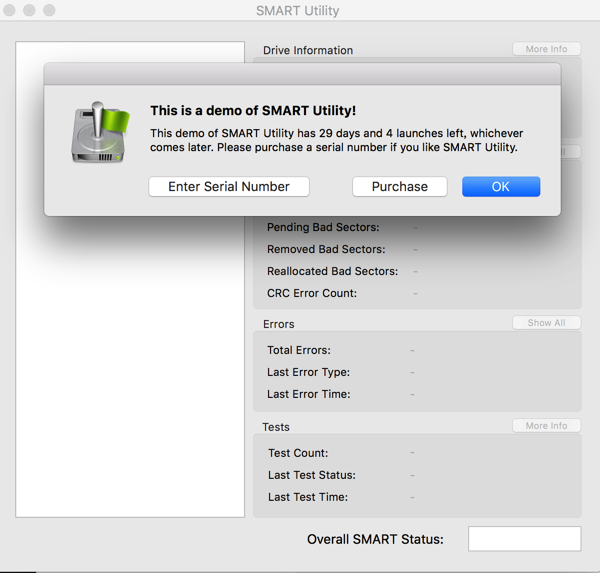The image size is (600, 573).
Task: Select 'Last Error Type:' label
Action: (x=308, y=372)
